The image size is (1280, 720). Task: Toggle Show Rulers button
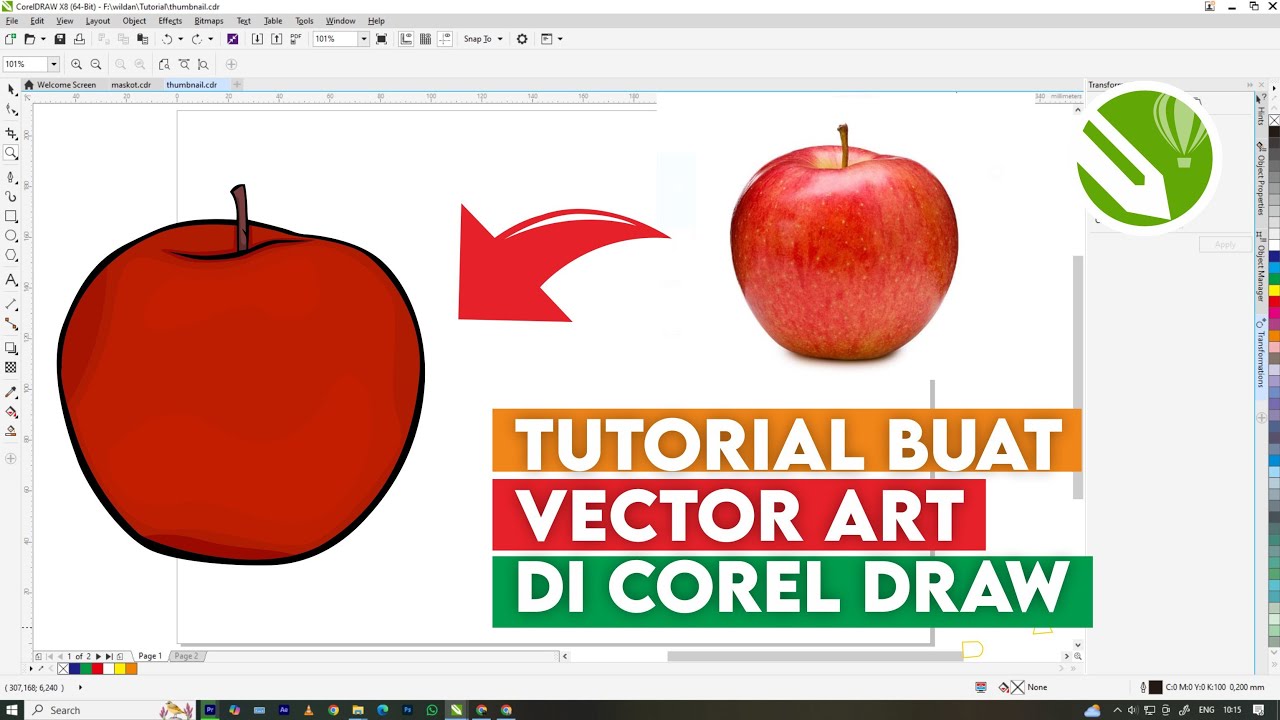click(x=406, y=39)
